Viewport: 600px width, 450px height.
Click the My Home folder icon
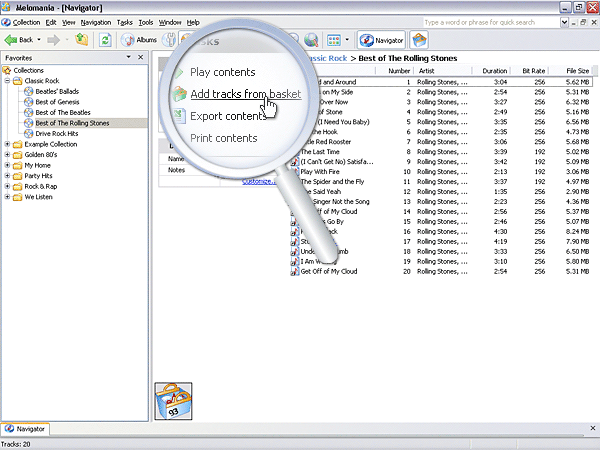pyautogui.click(x=17, y=166)
